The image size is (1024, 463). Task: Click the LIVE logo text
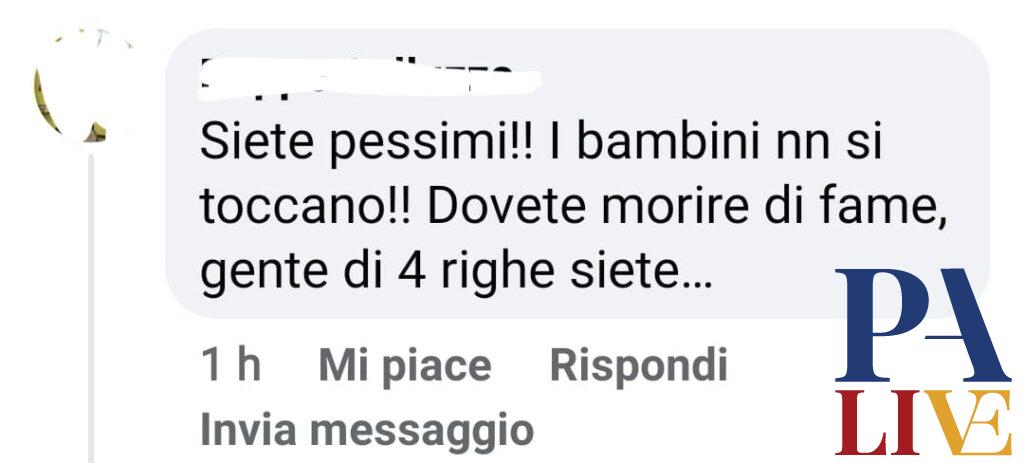point(923,422)
